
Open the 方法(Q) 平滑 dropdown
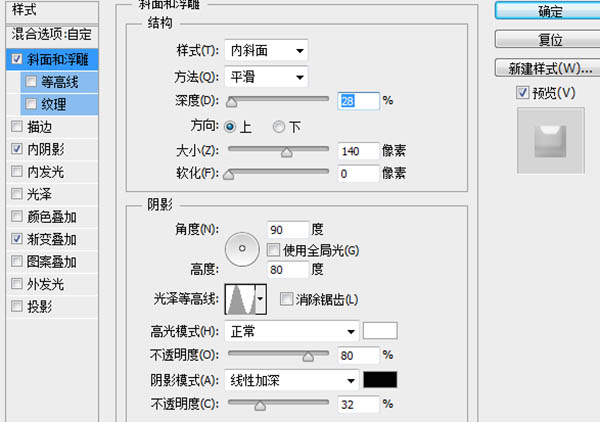click(x=266, y=77)
